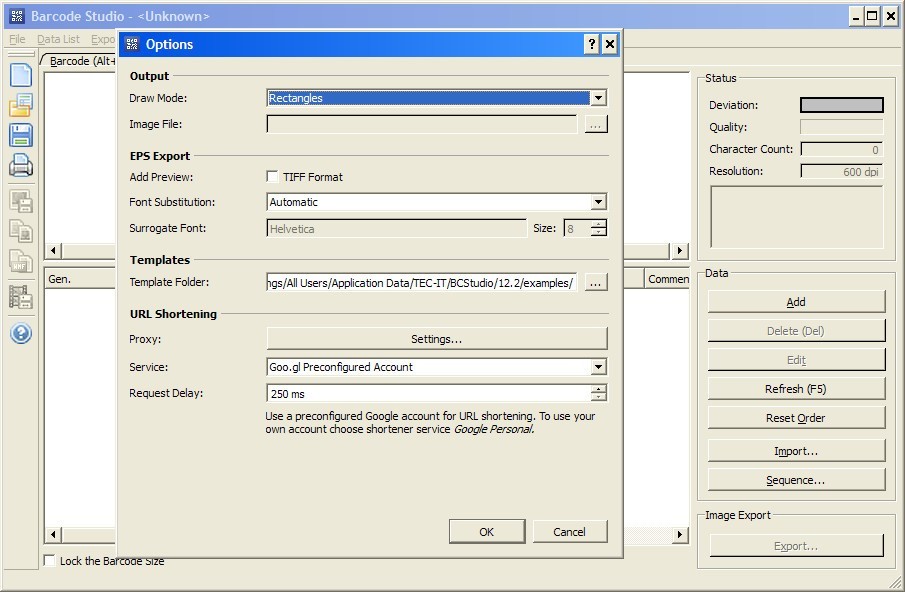Enable TIFF Format for EPS preview
Image resolution: width=905 pixels, height=592 pixels.
tap(271, 175)
